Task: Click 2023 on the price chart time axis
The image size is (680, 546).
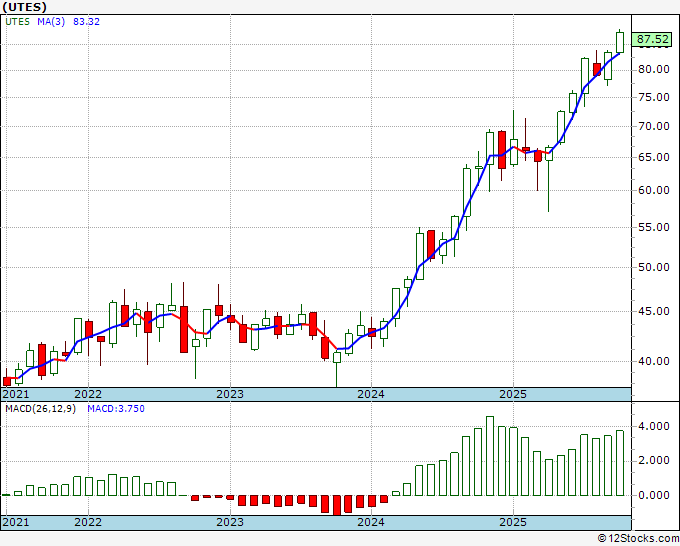Action: [230, 394]
